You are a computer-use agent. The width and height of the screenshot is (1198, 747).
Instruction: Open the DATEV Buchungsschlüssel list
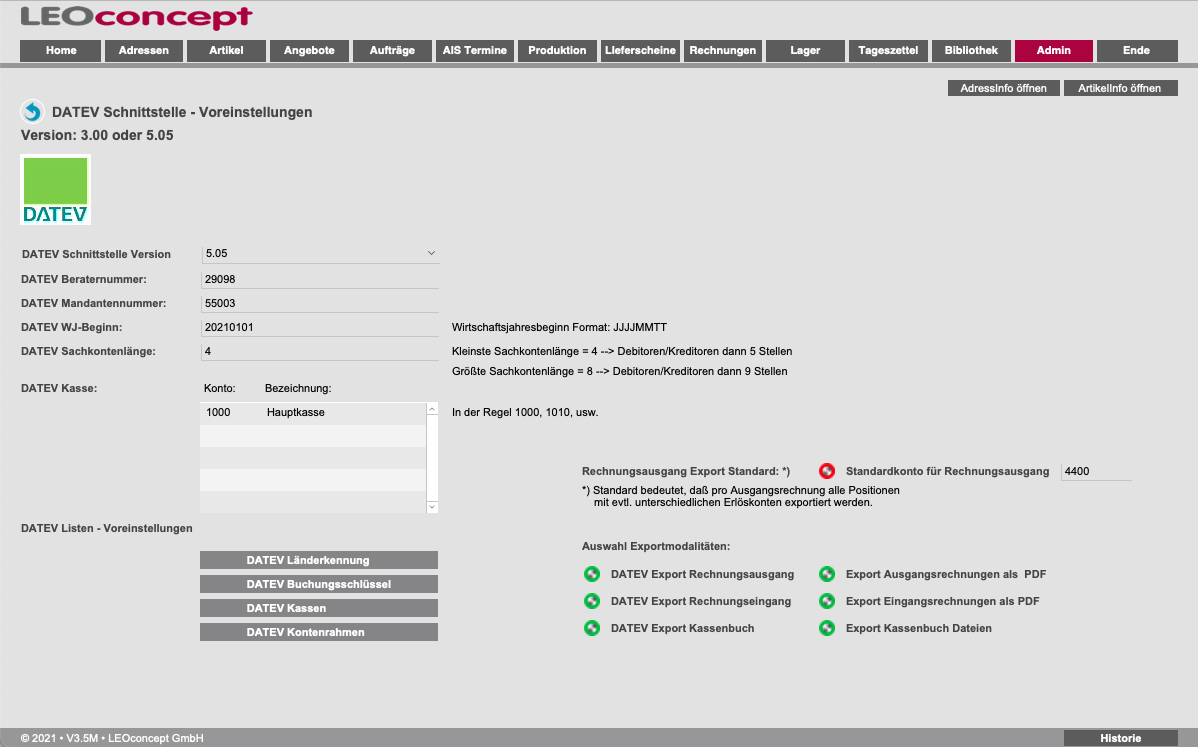(x=319, y=584)
